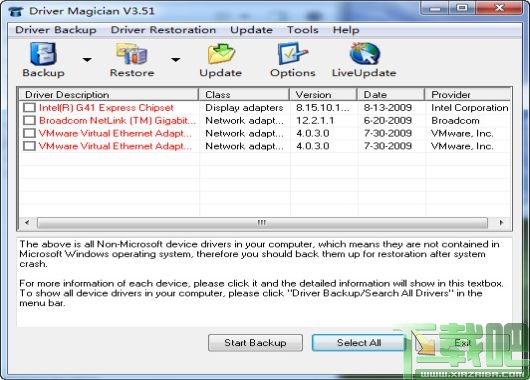
Task: Click the Exit button
Action: tap(462, 343)
